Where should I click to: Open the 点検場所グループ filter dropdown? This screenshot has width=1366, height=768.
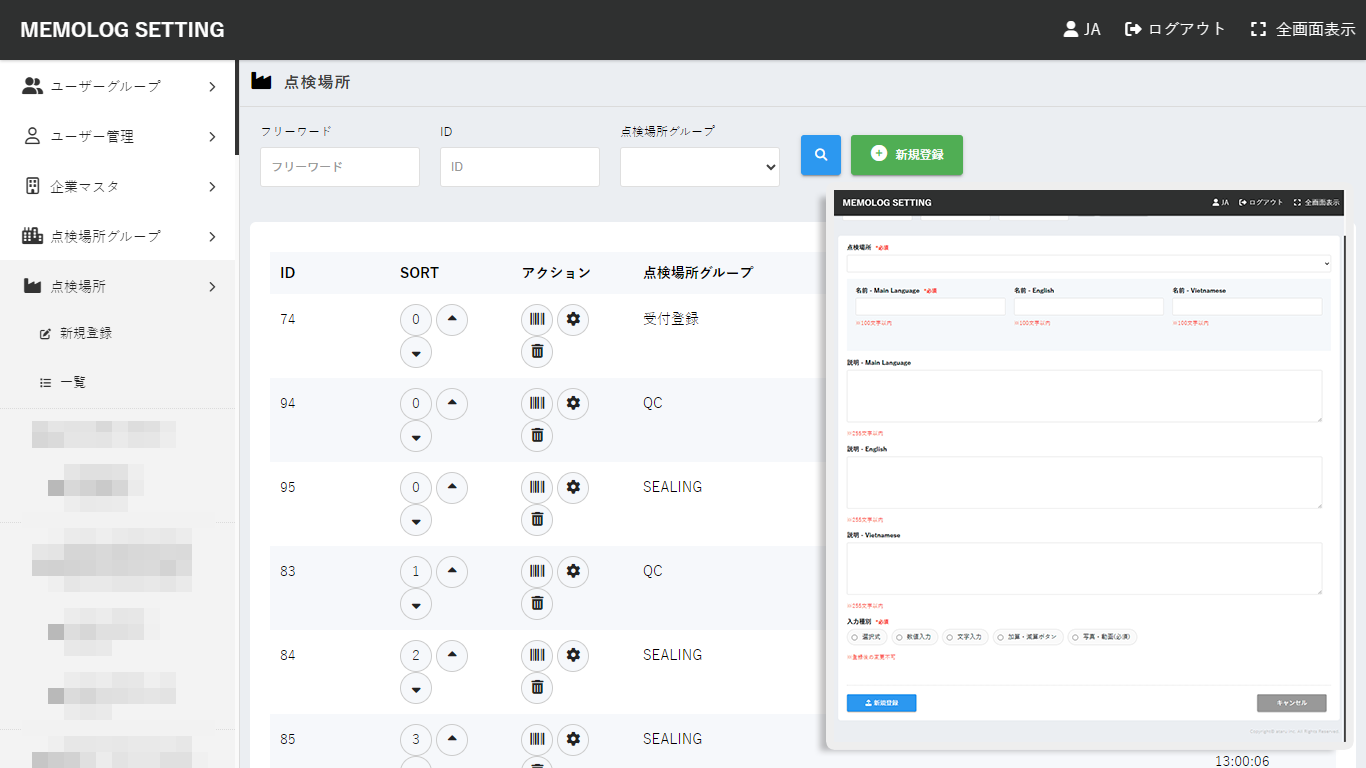pos(699,167)
